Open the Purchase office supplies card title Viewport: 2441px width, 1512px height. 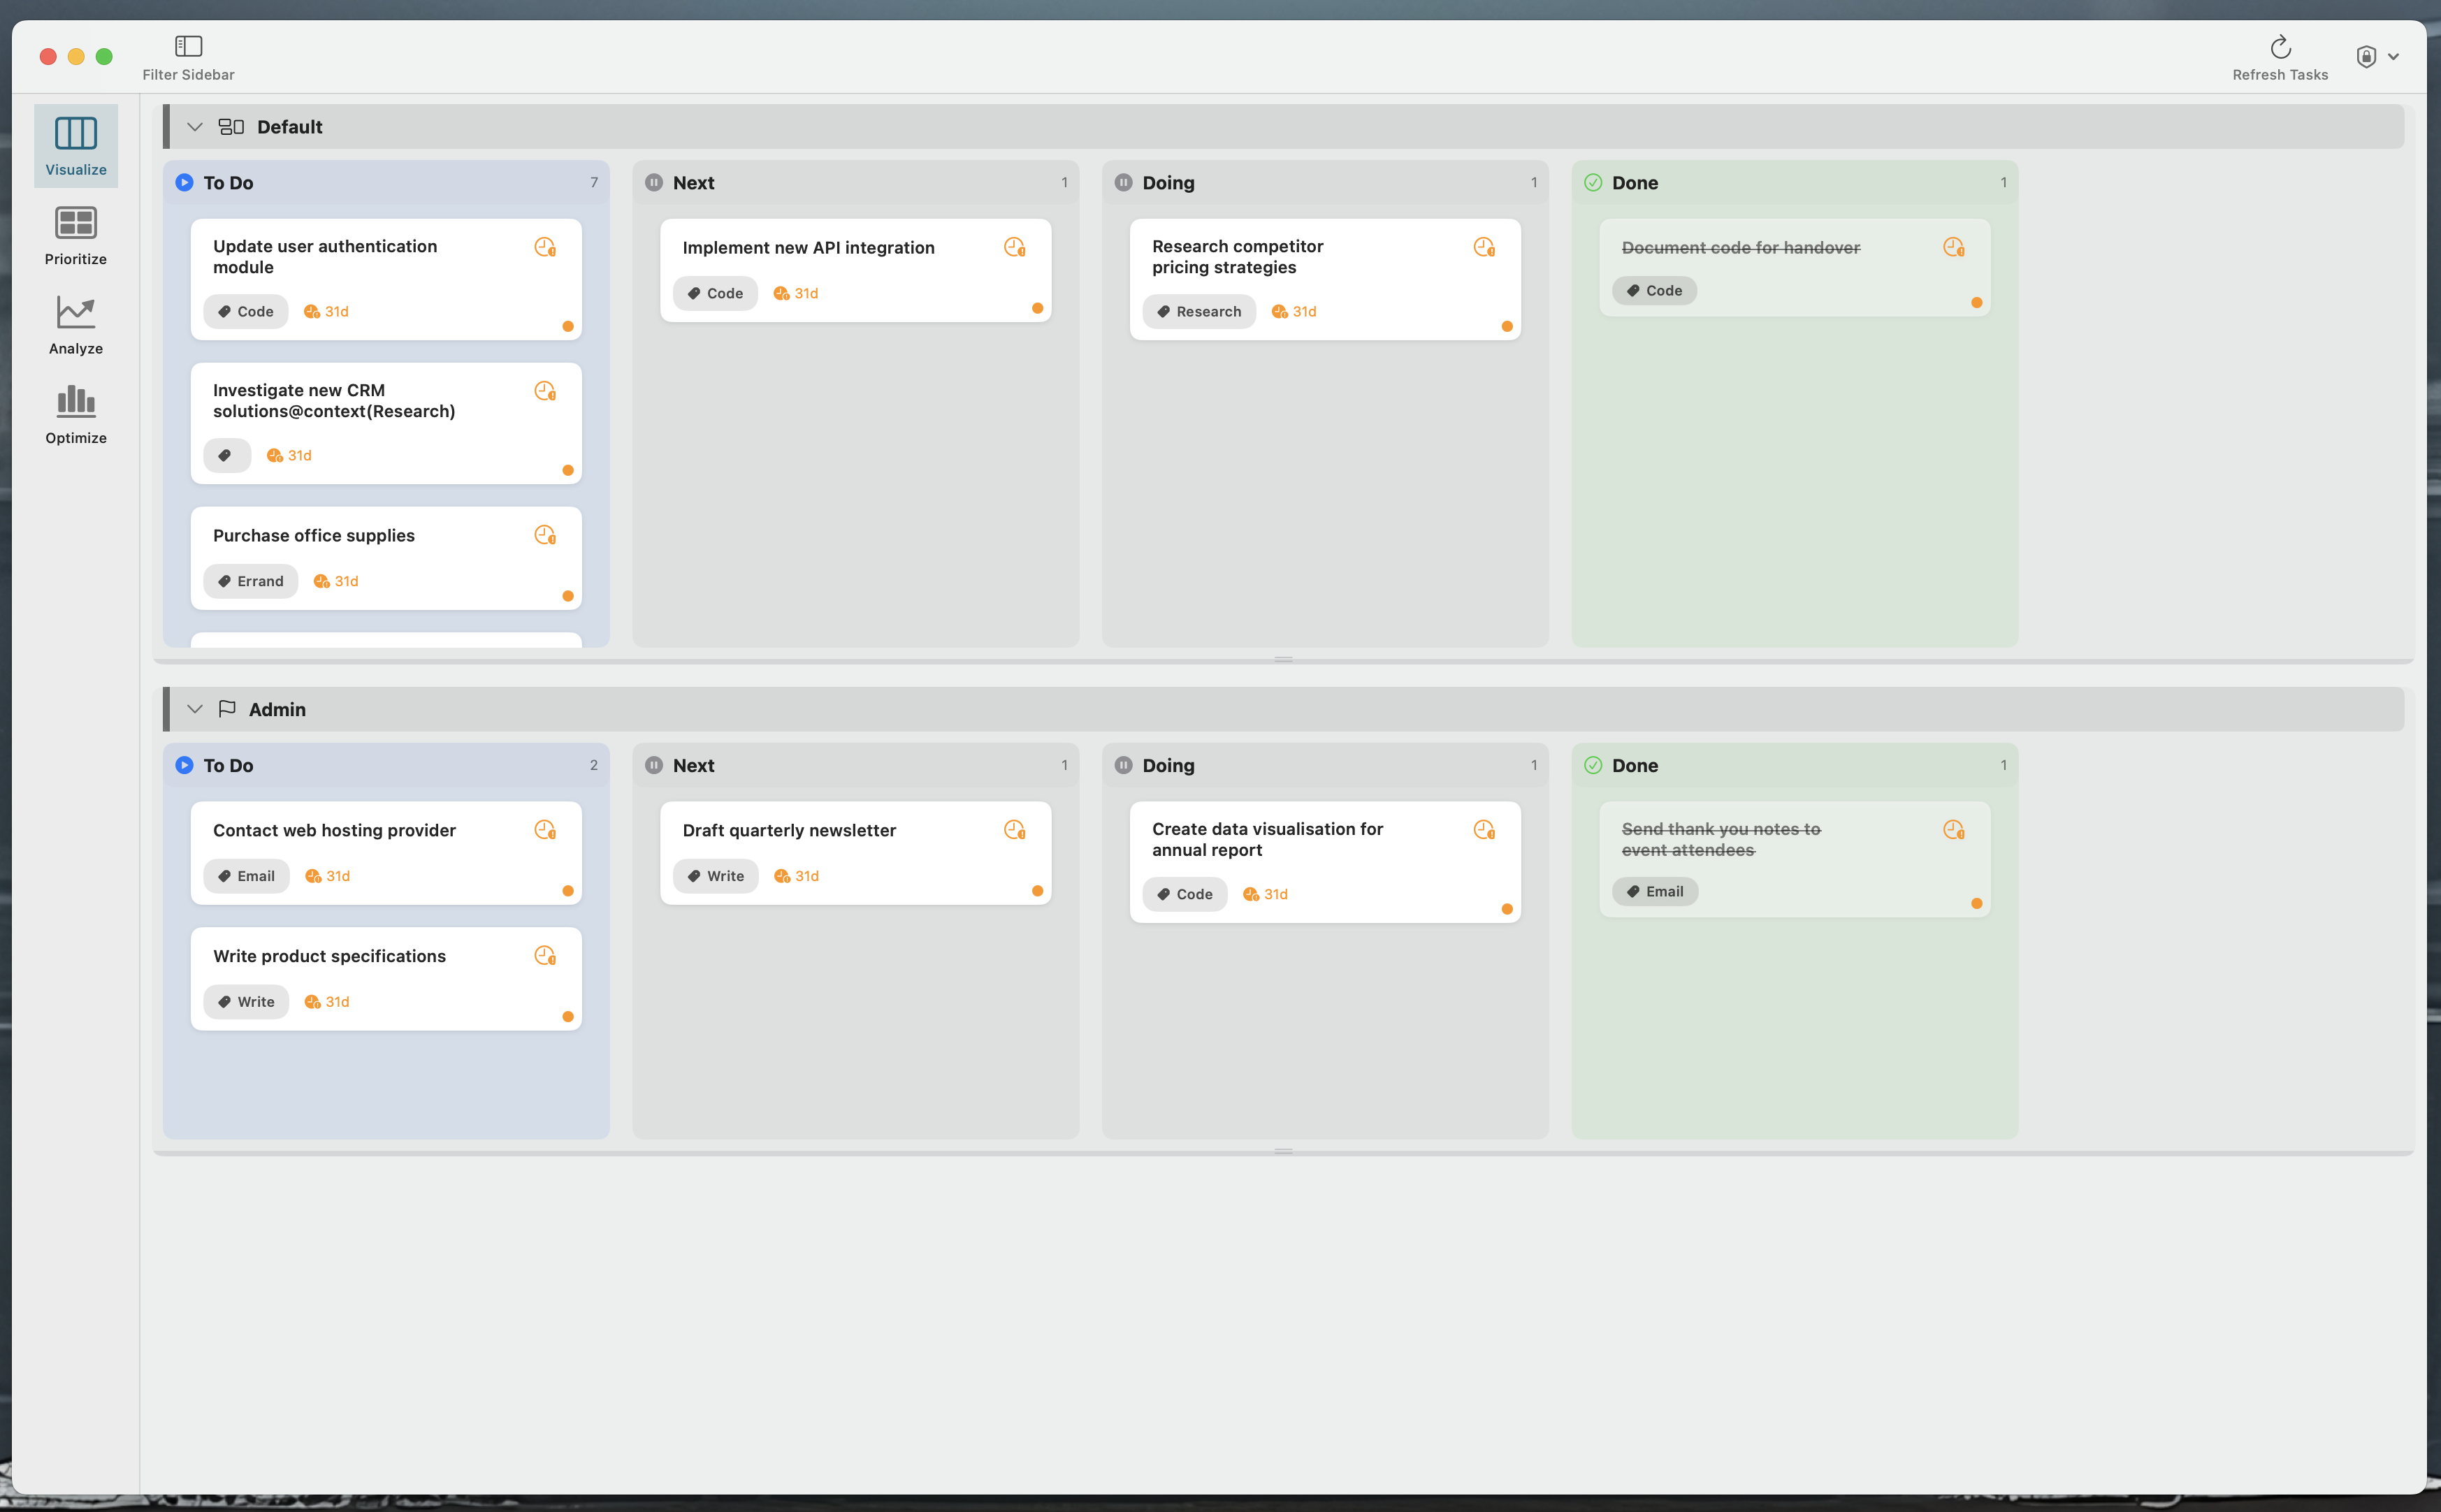pyautogui.click(x=314, y=535)
